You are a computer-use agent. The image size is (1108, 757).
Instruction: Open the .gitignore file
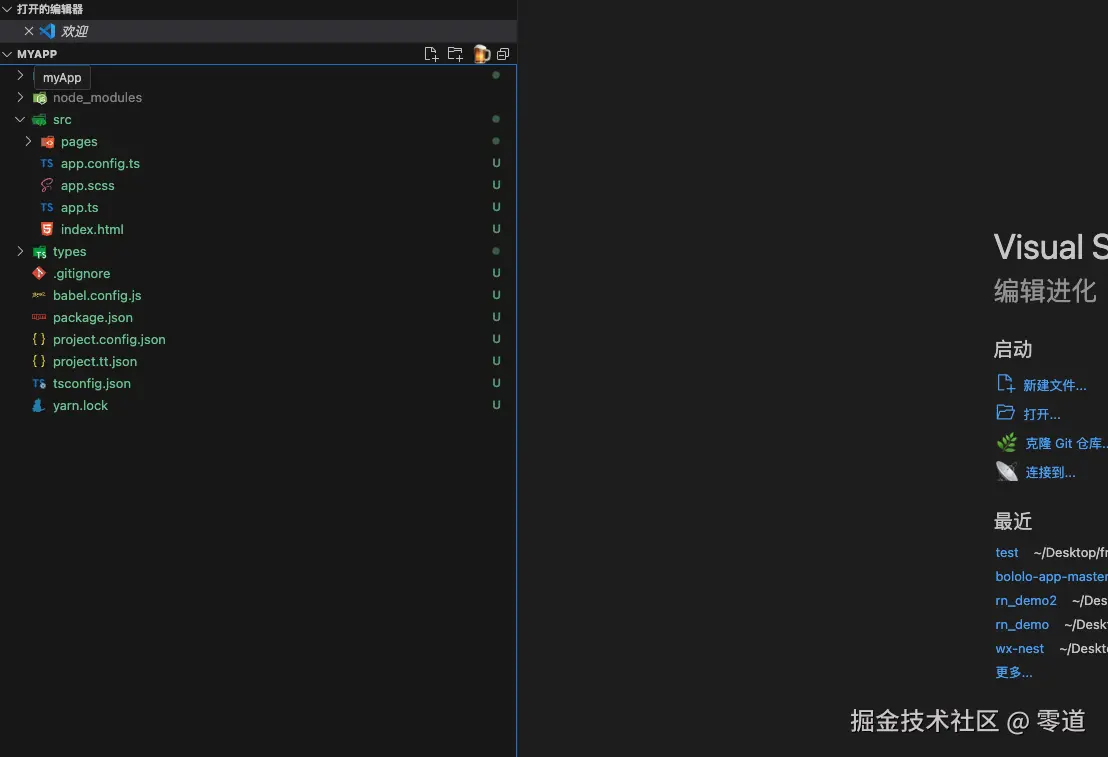259,274
